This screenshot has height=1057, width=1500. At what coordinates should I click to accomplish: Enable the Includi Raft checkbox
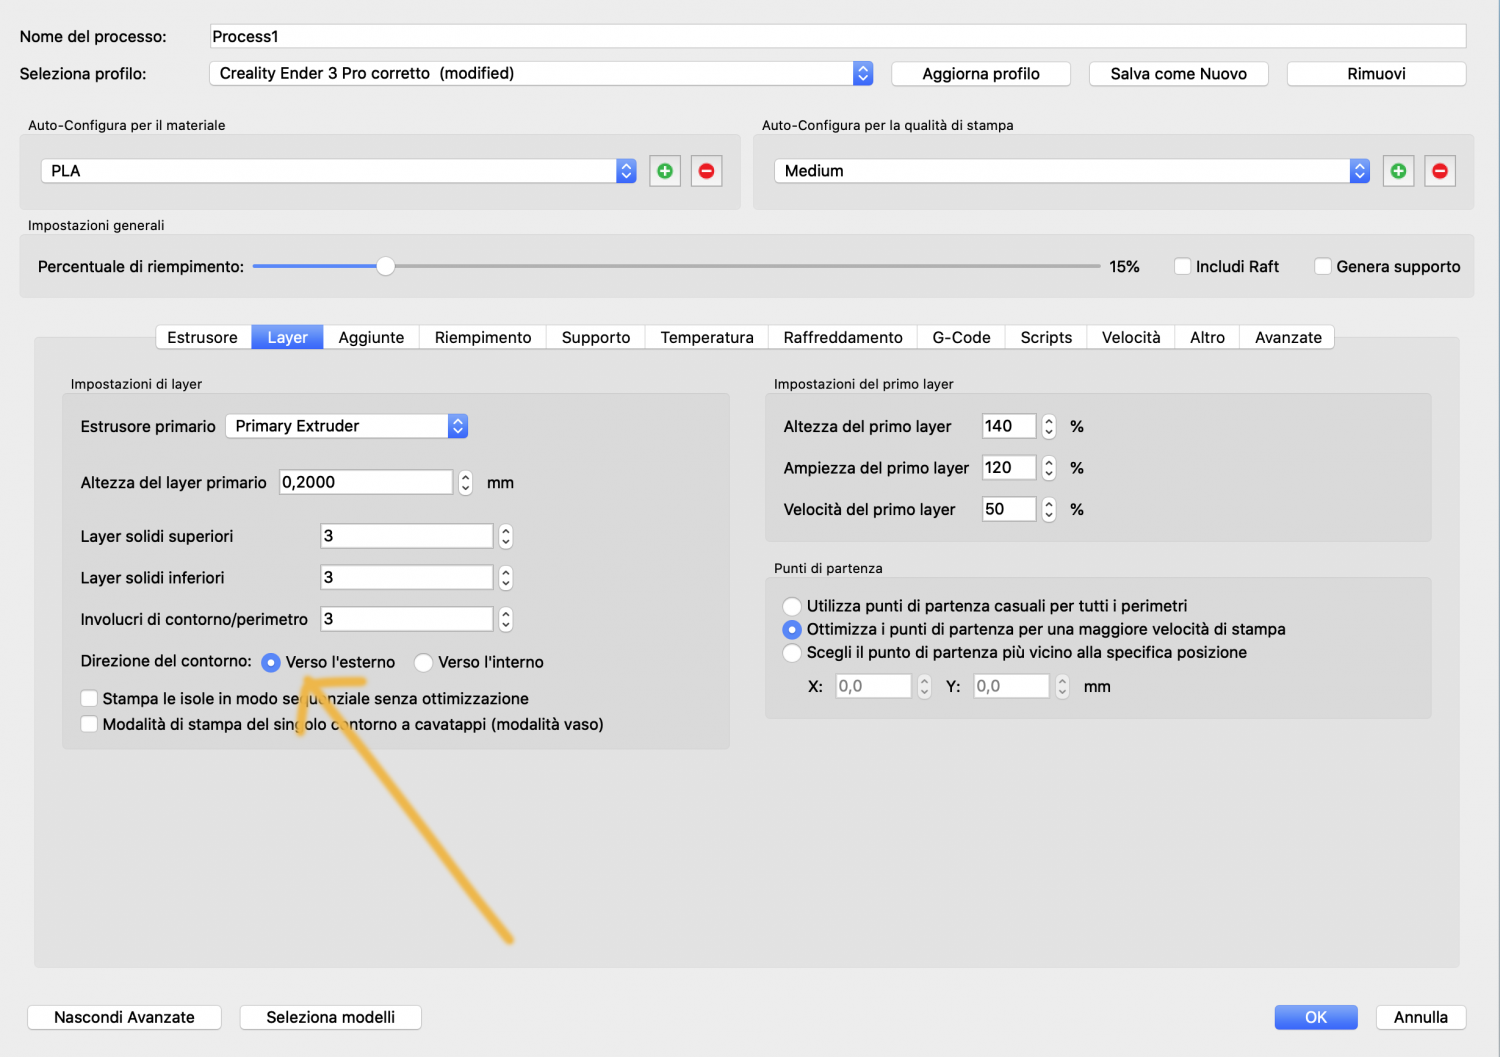(x=1183, y=267)
